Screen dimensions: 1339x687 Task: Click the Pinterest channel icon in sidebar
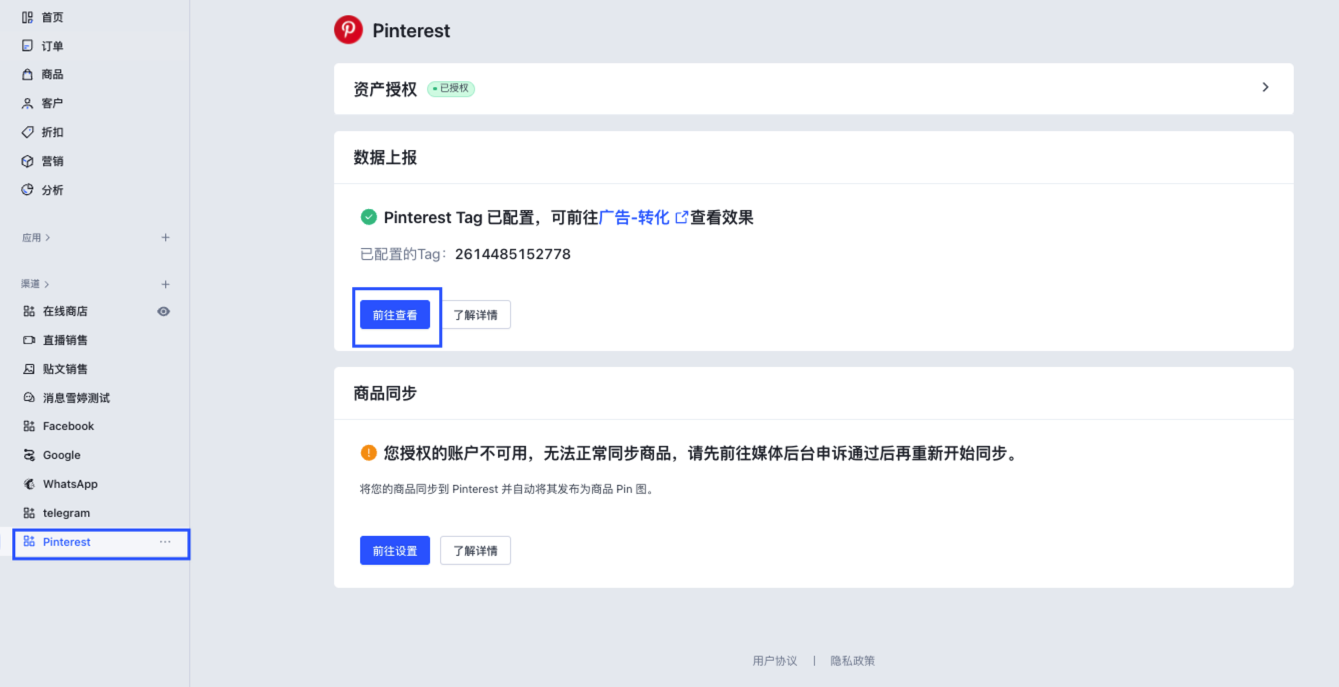(x=29, y=542)
